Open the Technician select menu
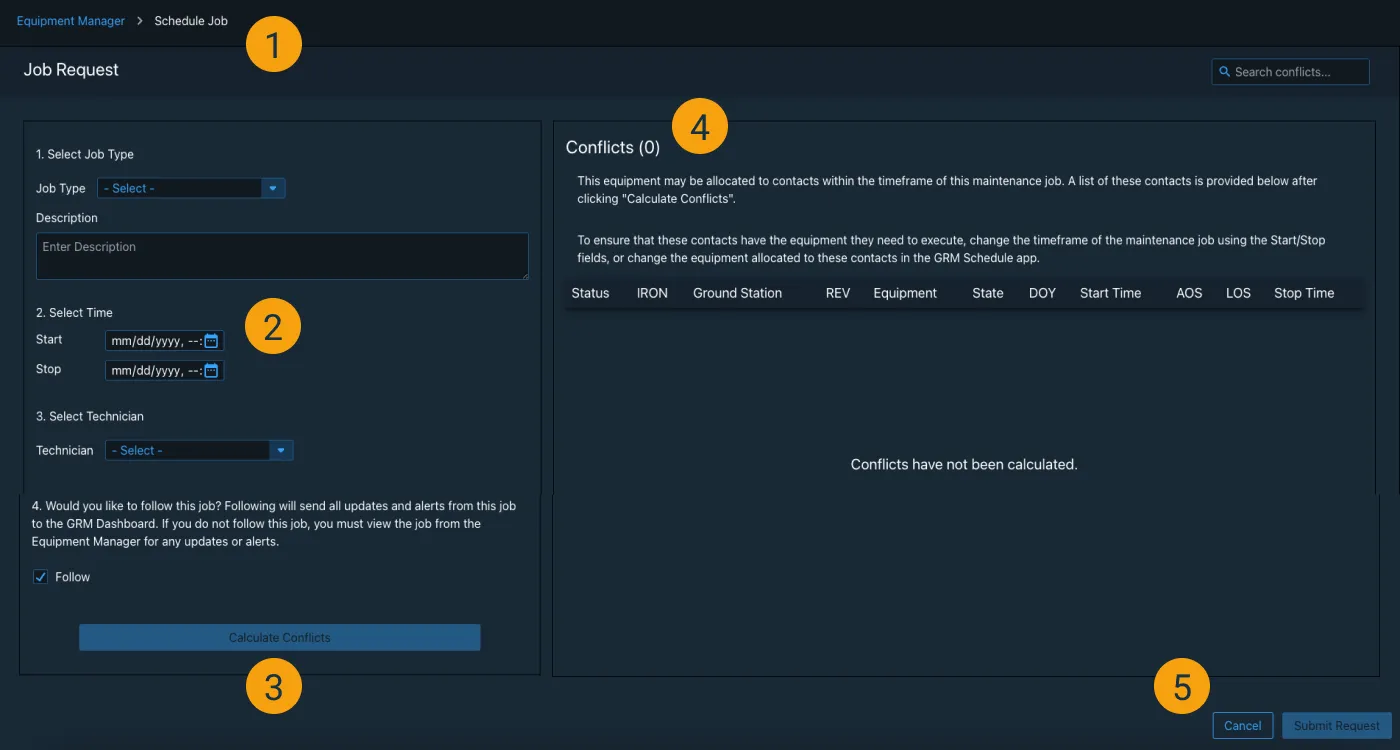 pyautogui.click(x=188, y=451)
